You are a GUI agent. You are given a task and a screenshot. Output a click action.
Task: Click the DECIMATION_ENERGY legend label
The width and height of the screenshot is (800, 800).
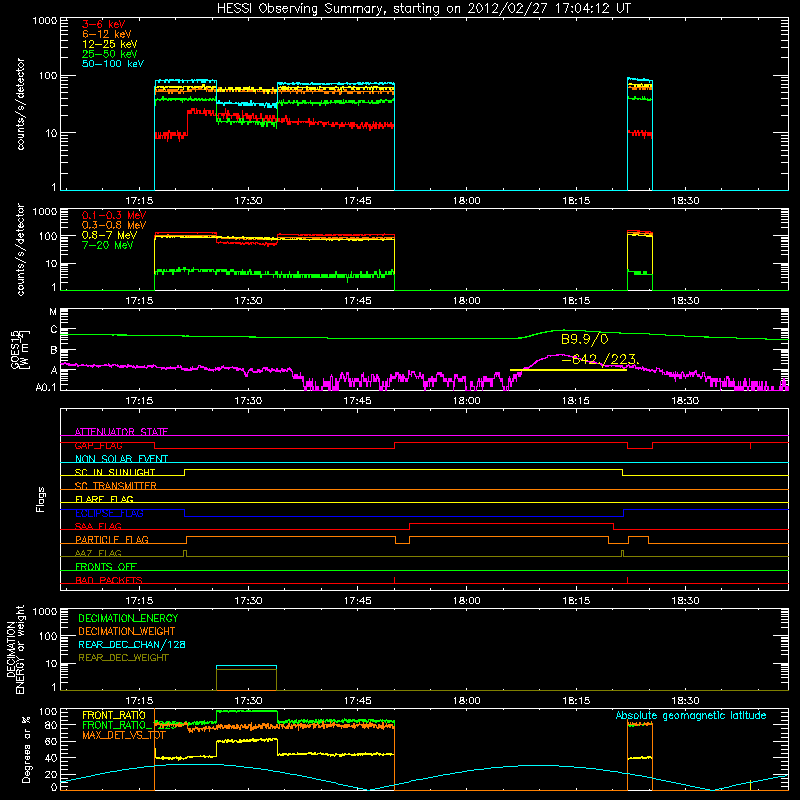[128, 618]
